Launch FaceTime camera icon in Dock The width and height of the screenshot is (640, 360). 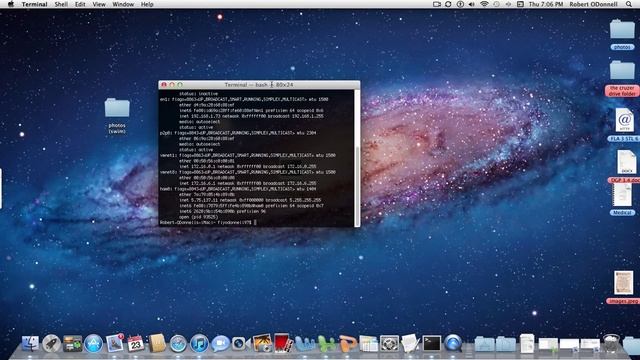coord(240,343)
